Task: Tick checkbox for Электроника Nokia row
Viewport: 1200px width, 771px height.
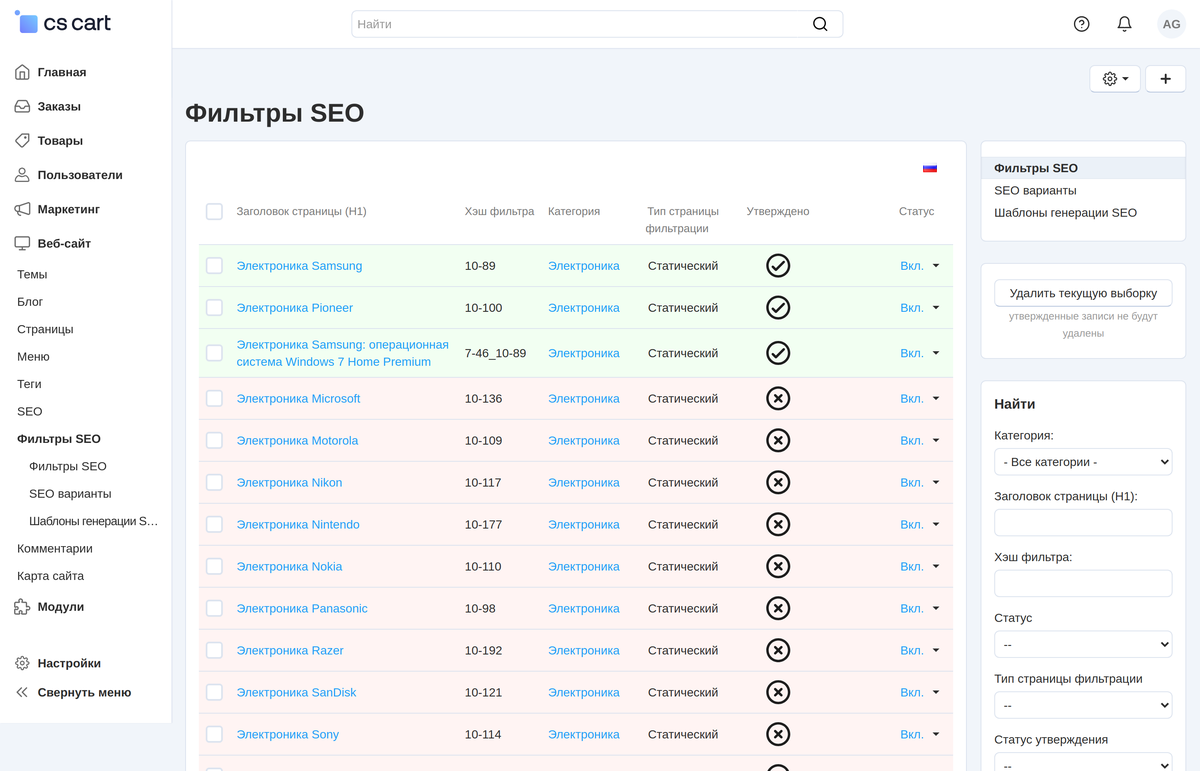Action: [214, 567]
